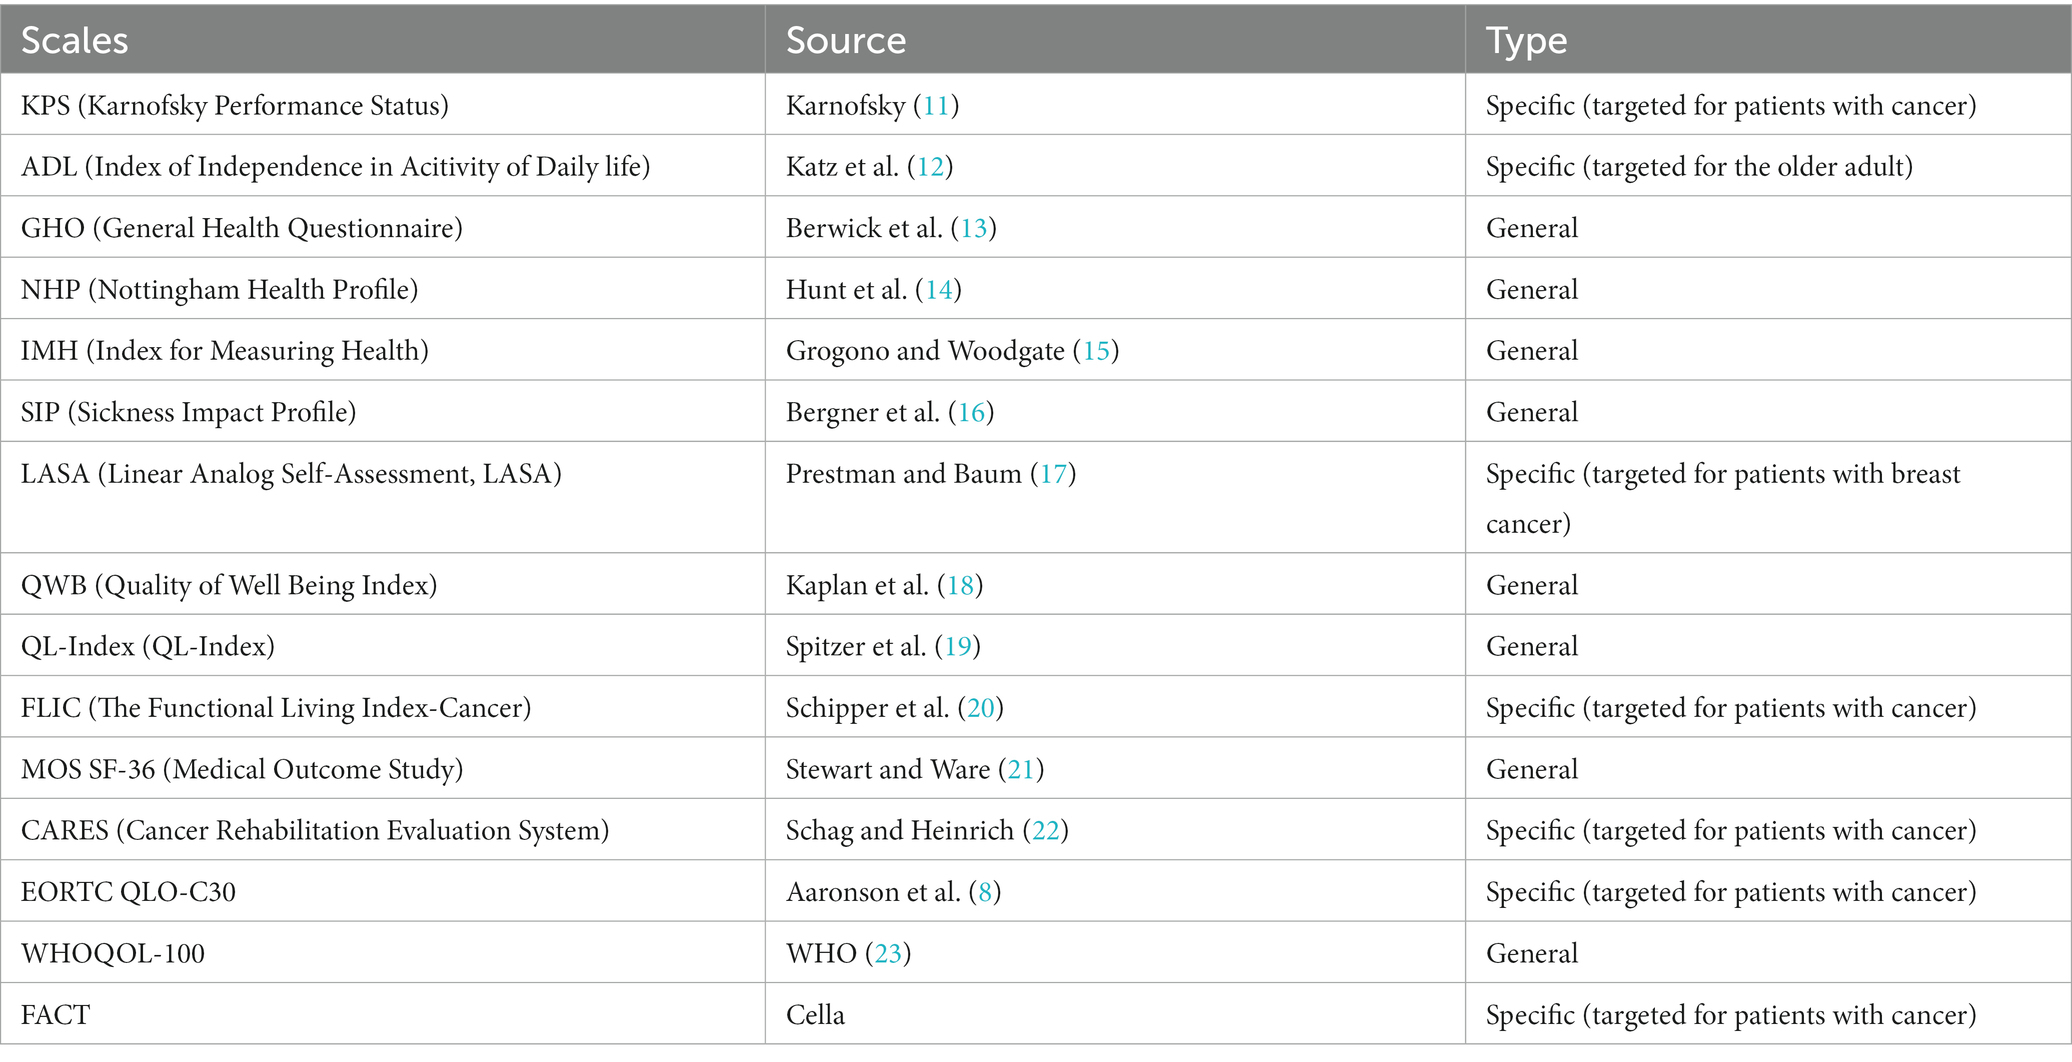
Task: Click the Type column header
Action: coord(1768,39)
